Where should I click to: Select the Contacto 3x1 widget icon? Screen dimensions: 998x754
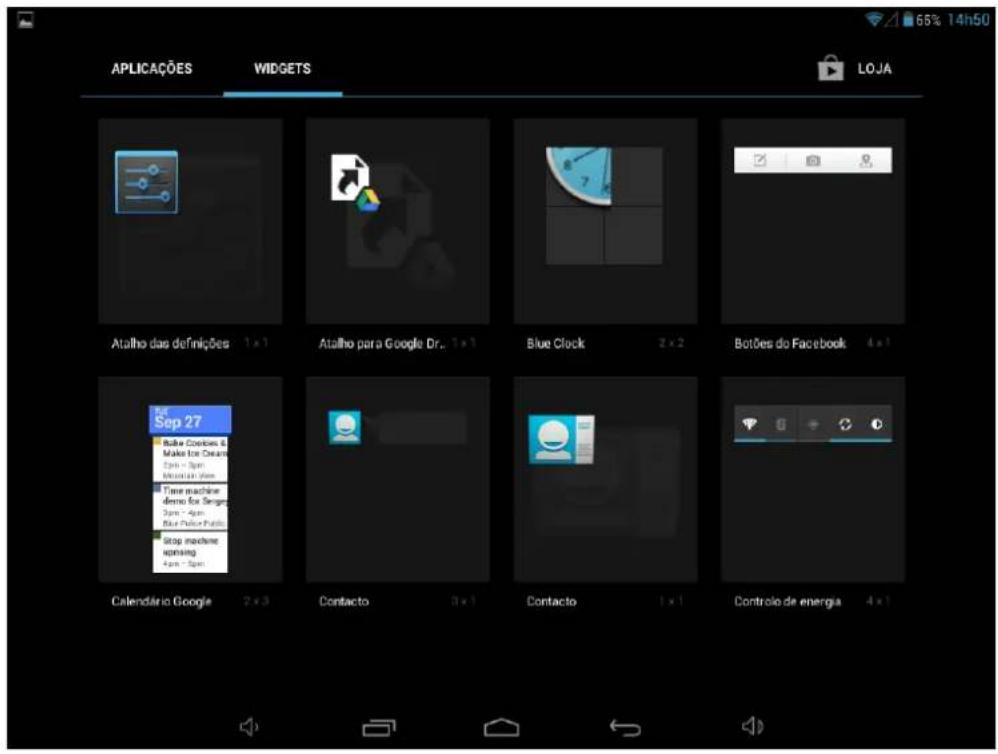pyautogui.click(x=344, y=427)
